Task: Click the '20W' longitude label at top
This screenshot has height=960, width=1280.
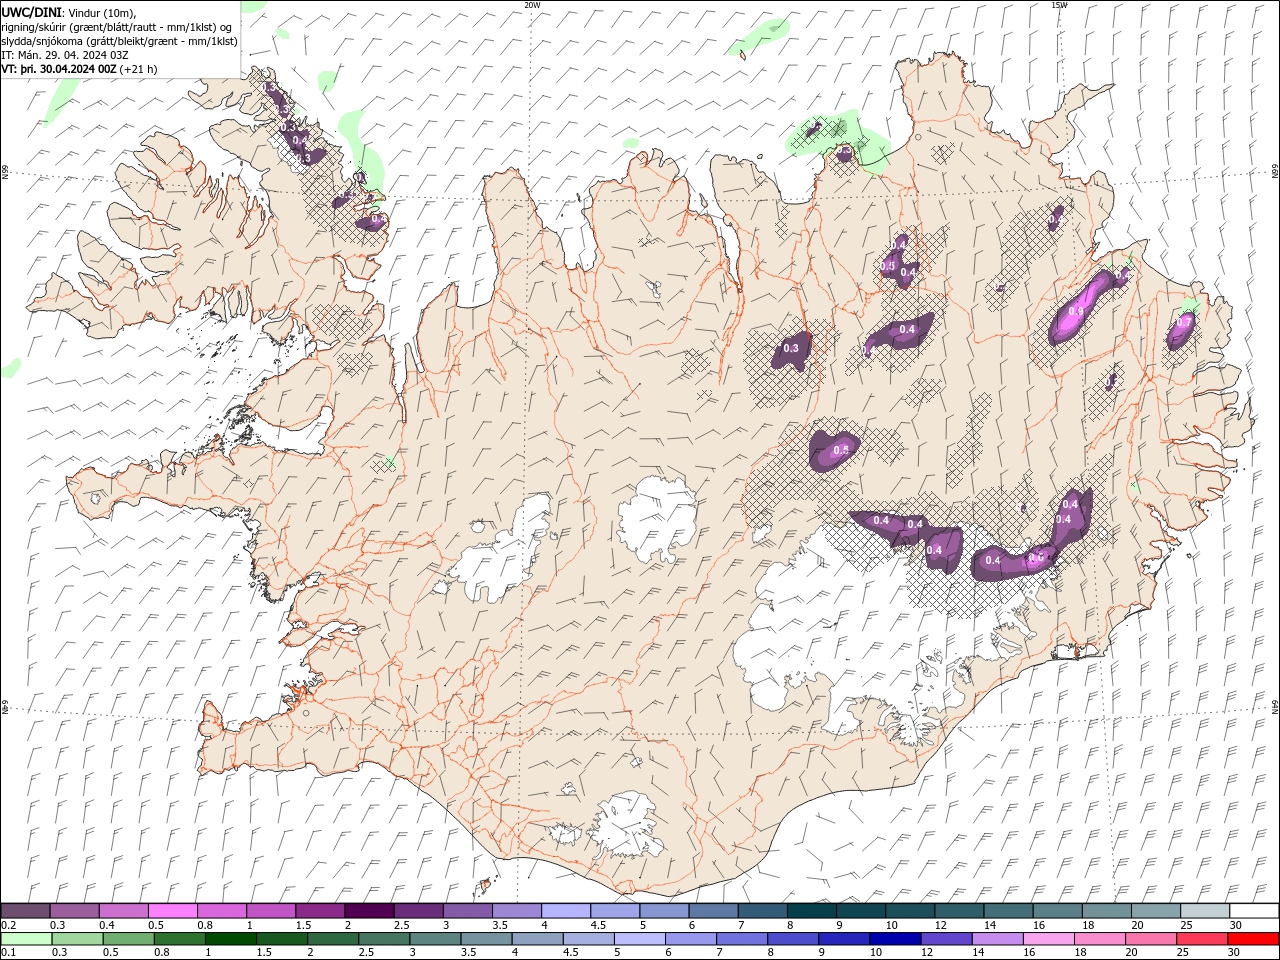Action: pyautogui.click(x=532, y=4)
